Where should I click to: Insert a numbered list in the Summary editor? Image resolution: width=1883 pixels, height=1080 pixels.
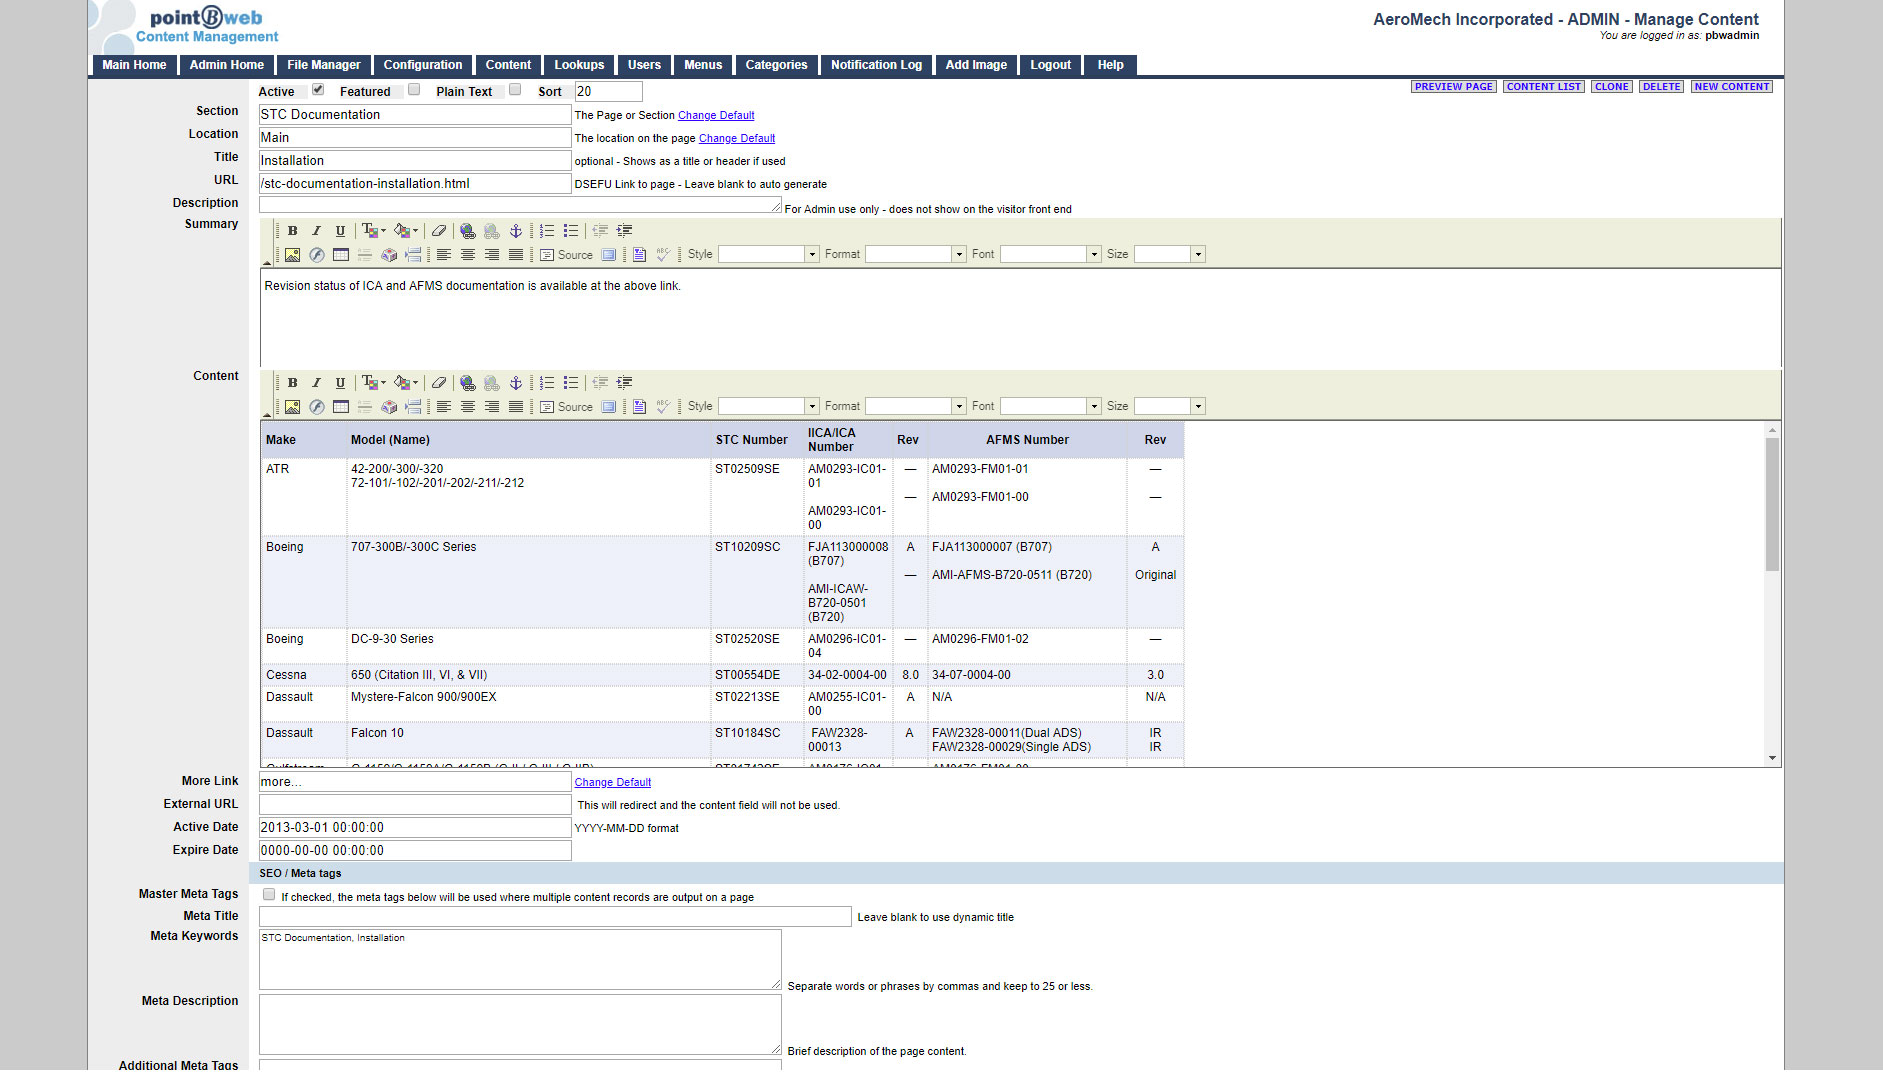coord(547,231)
